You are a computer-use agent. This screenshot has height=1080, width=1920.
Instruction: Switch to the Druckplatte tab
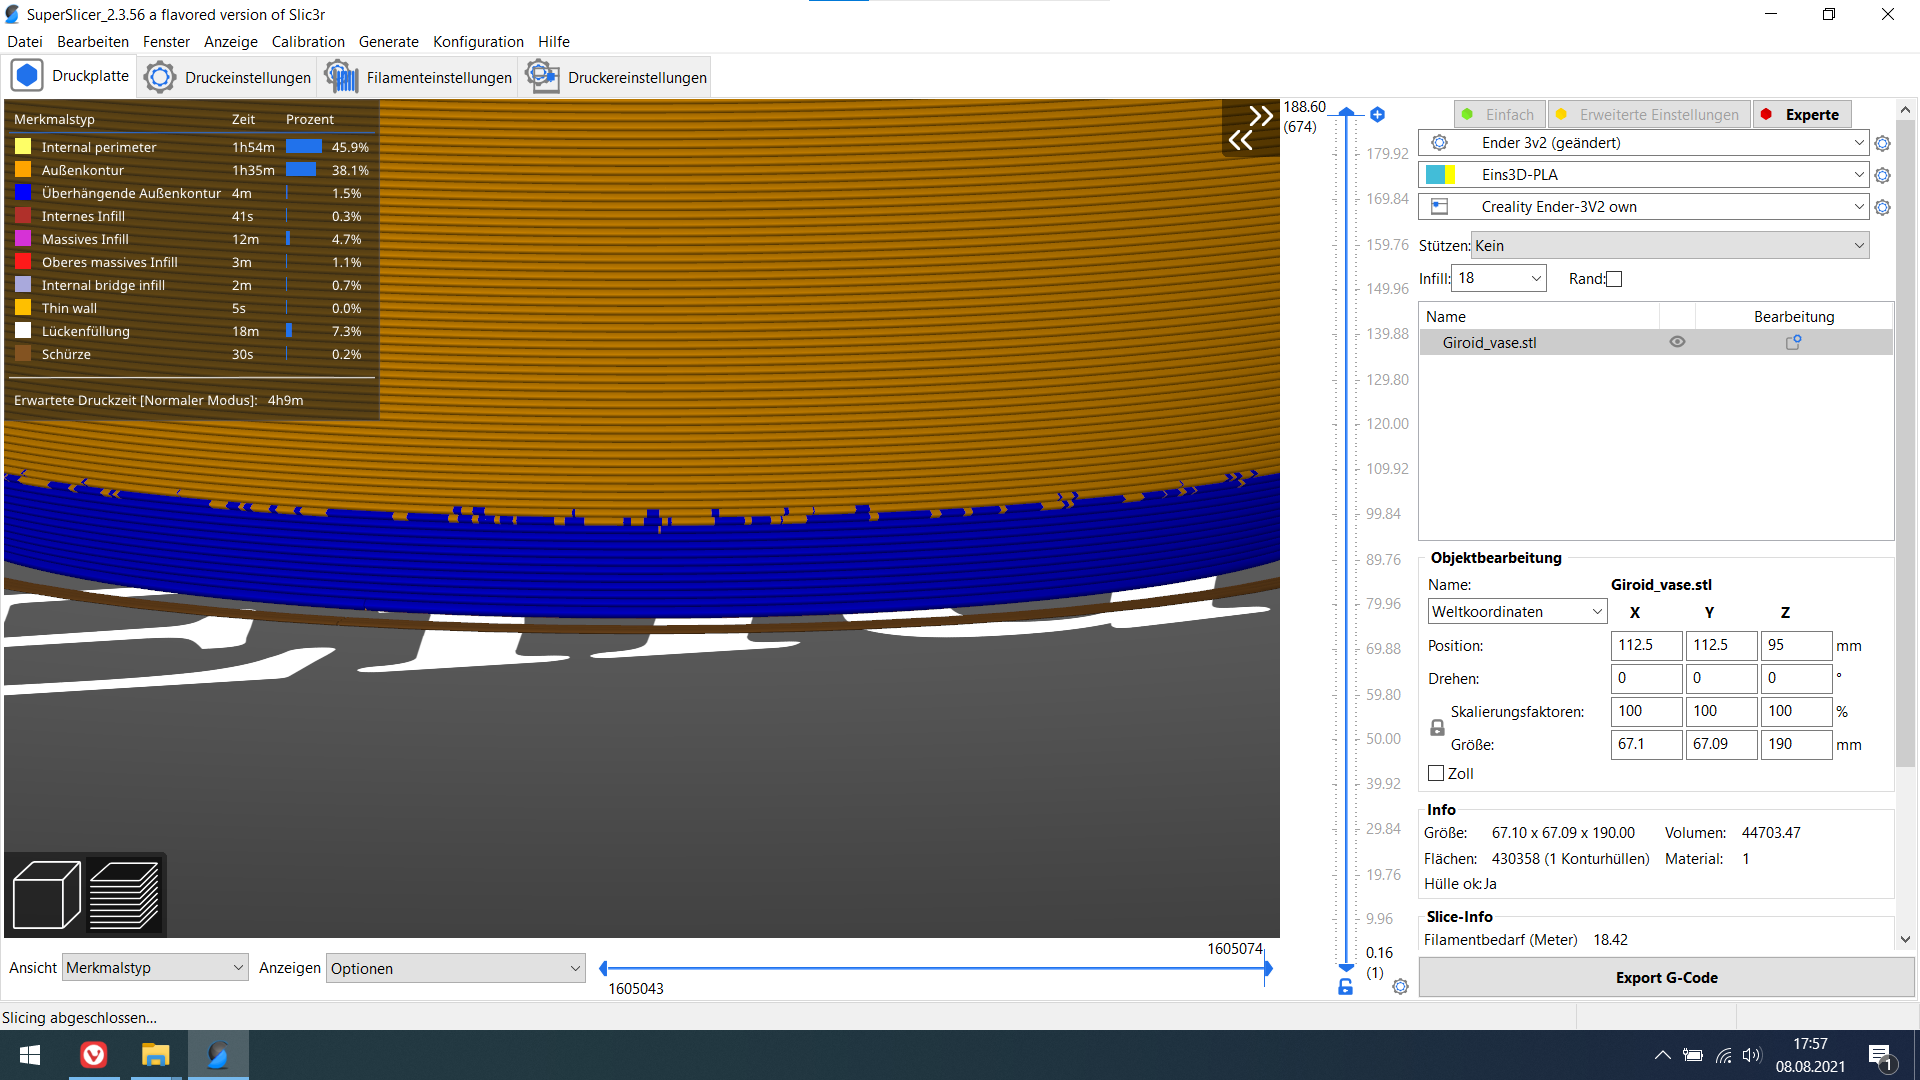point(70,75)
